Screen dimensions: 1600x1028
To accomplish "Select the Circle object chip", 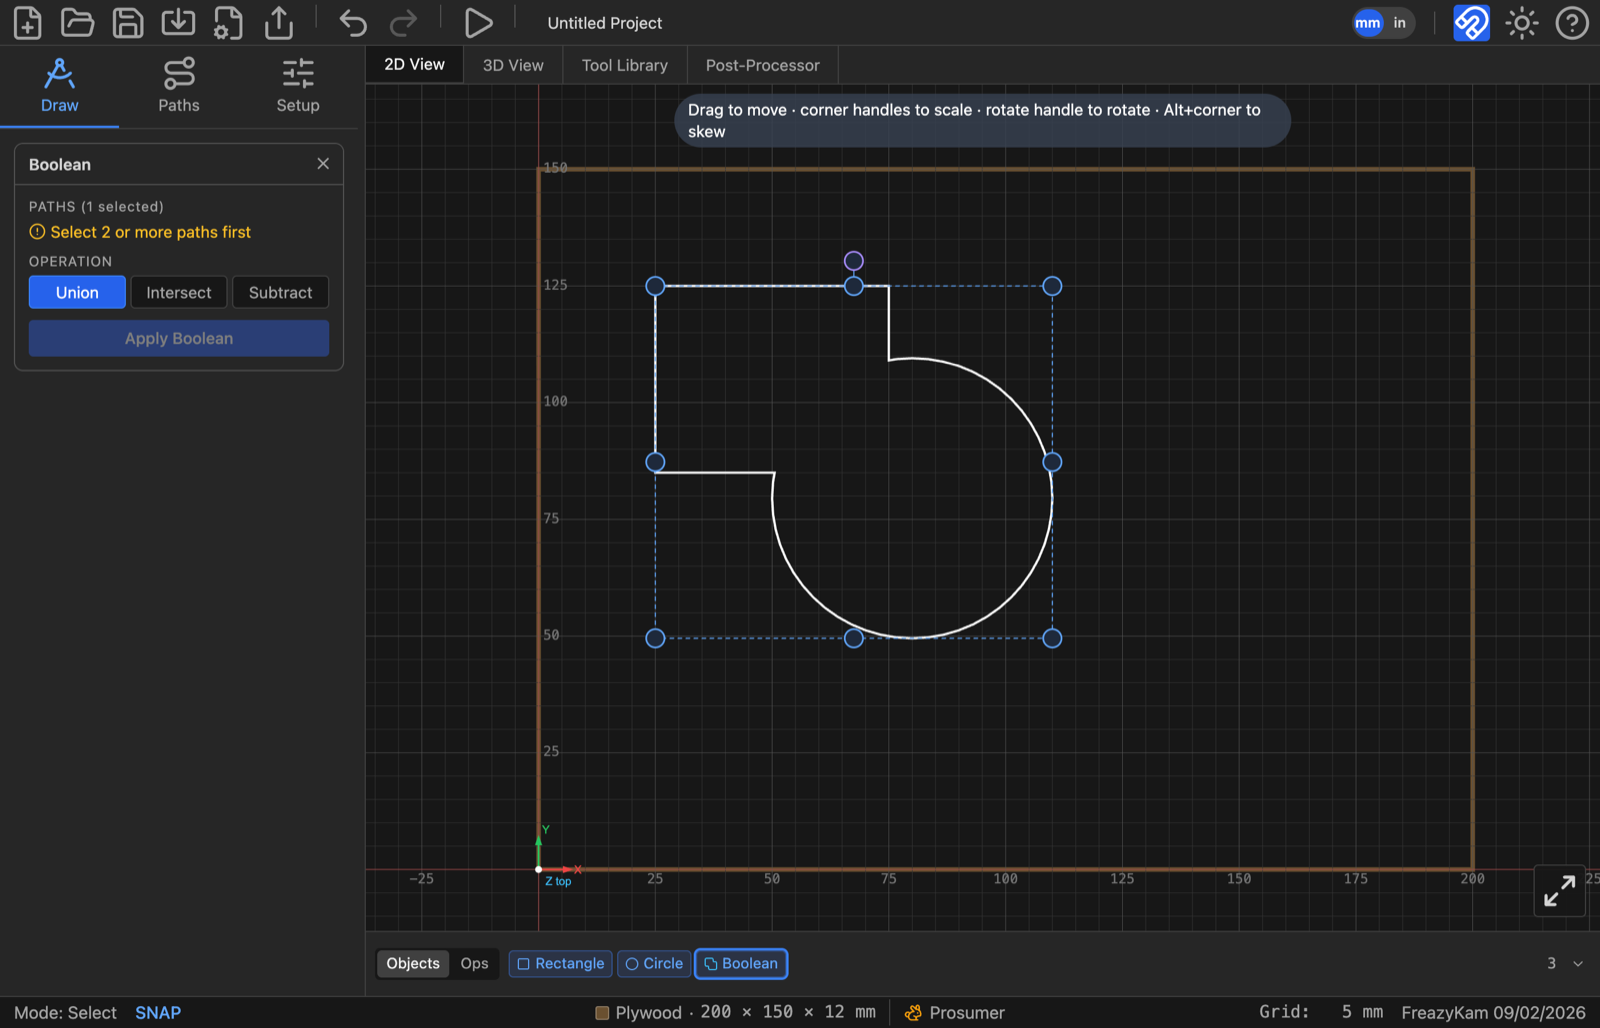I will [x=654, y=963].
